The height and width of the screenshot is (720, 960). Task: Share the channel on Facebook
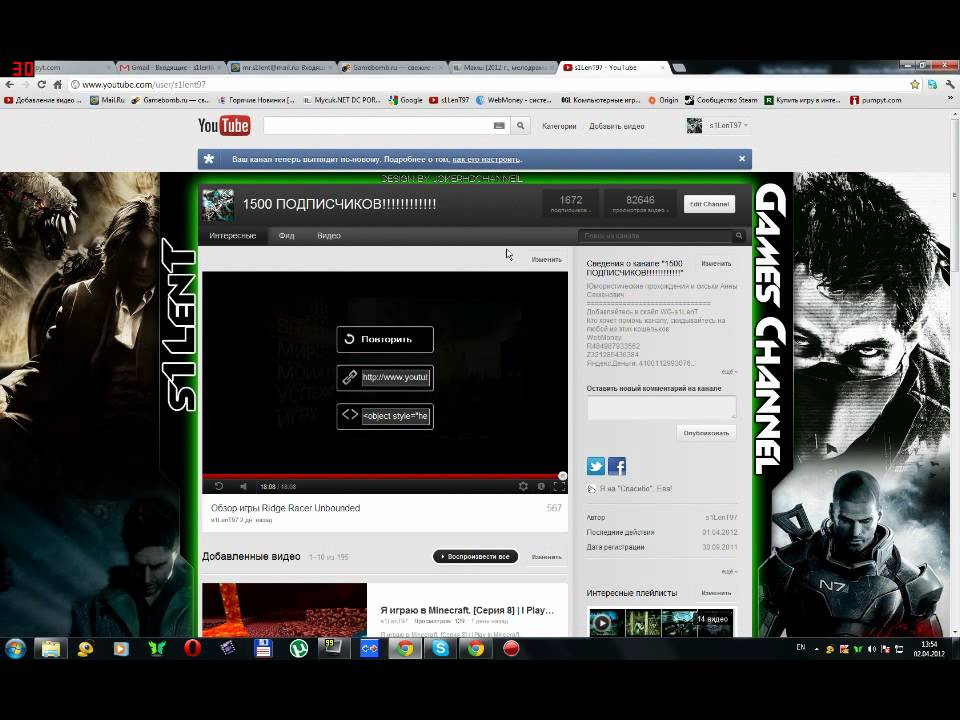[x=617, y=466]
